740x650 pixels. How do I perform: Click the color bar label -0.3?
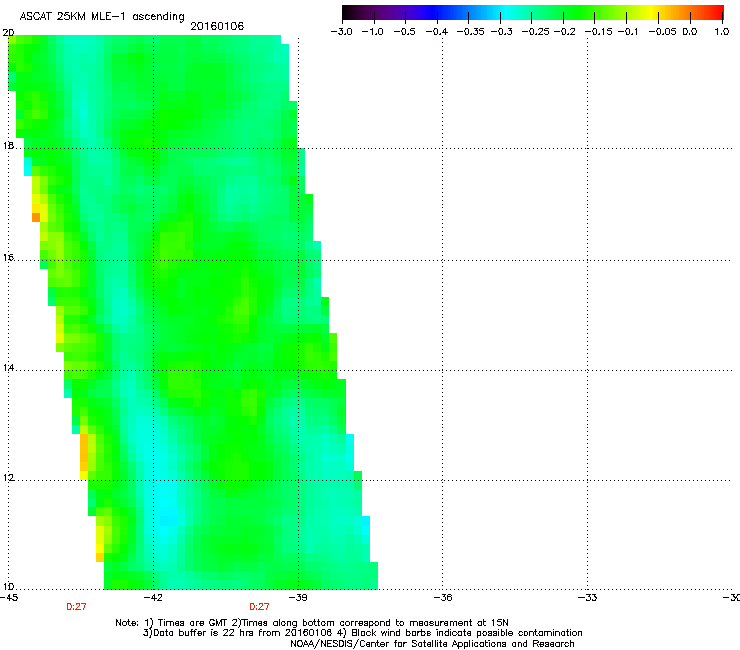[502, 32]
